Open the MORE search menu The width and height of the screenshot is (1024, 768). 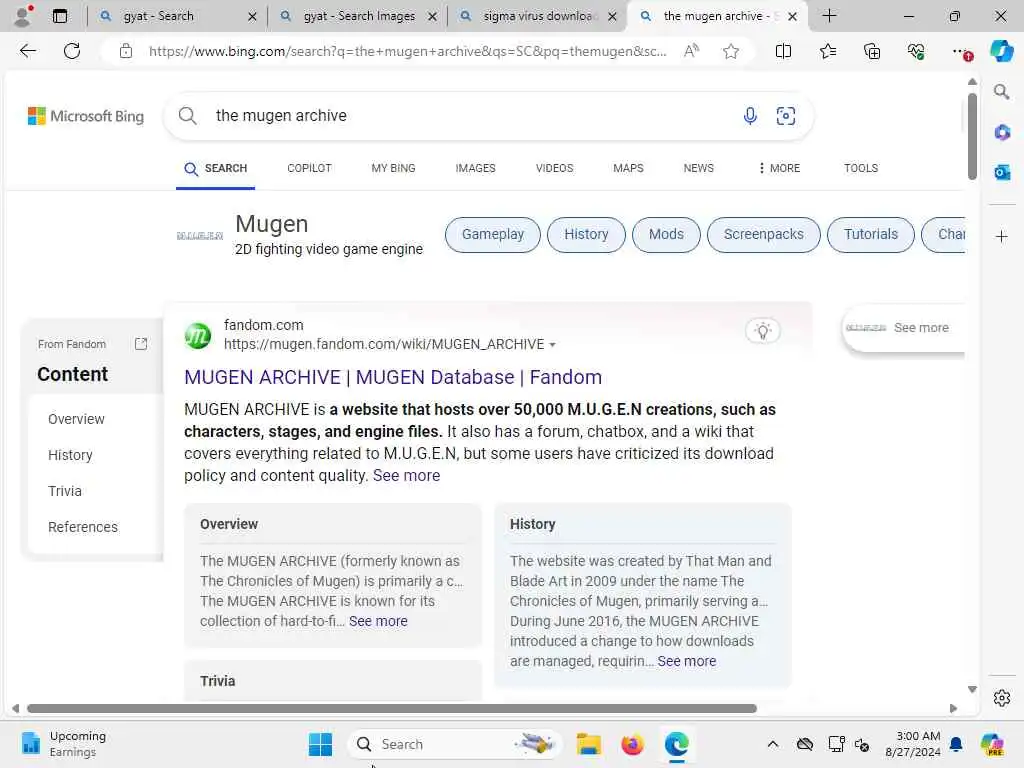tap(778, 168)
